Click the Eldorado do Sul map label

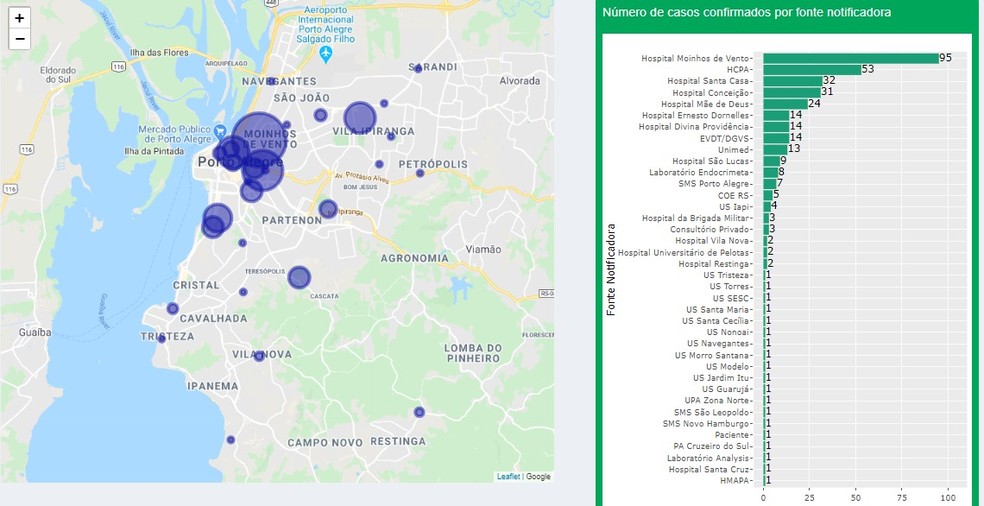coord(58,75)
